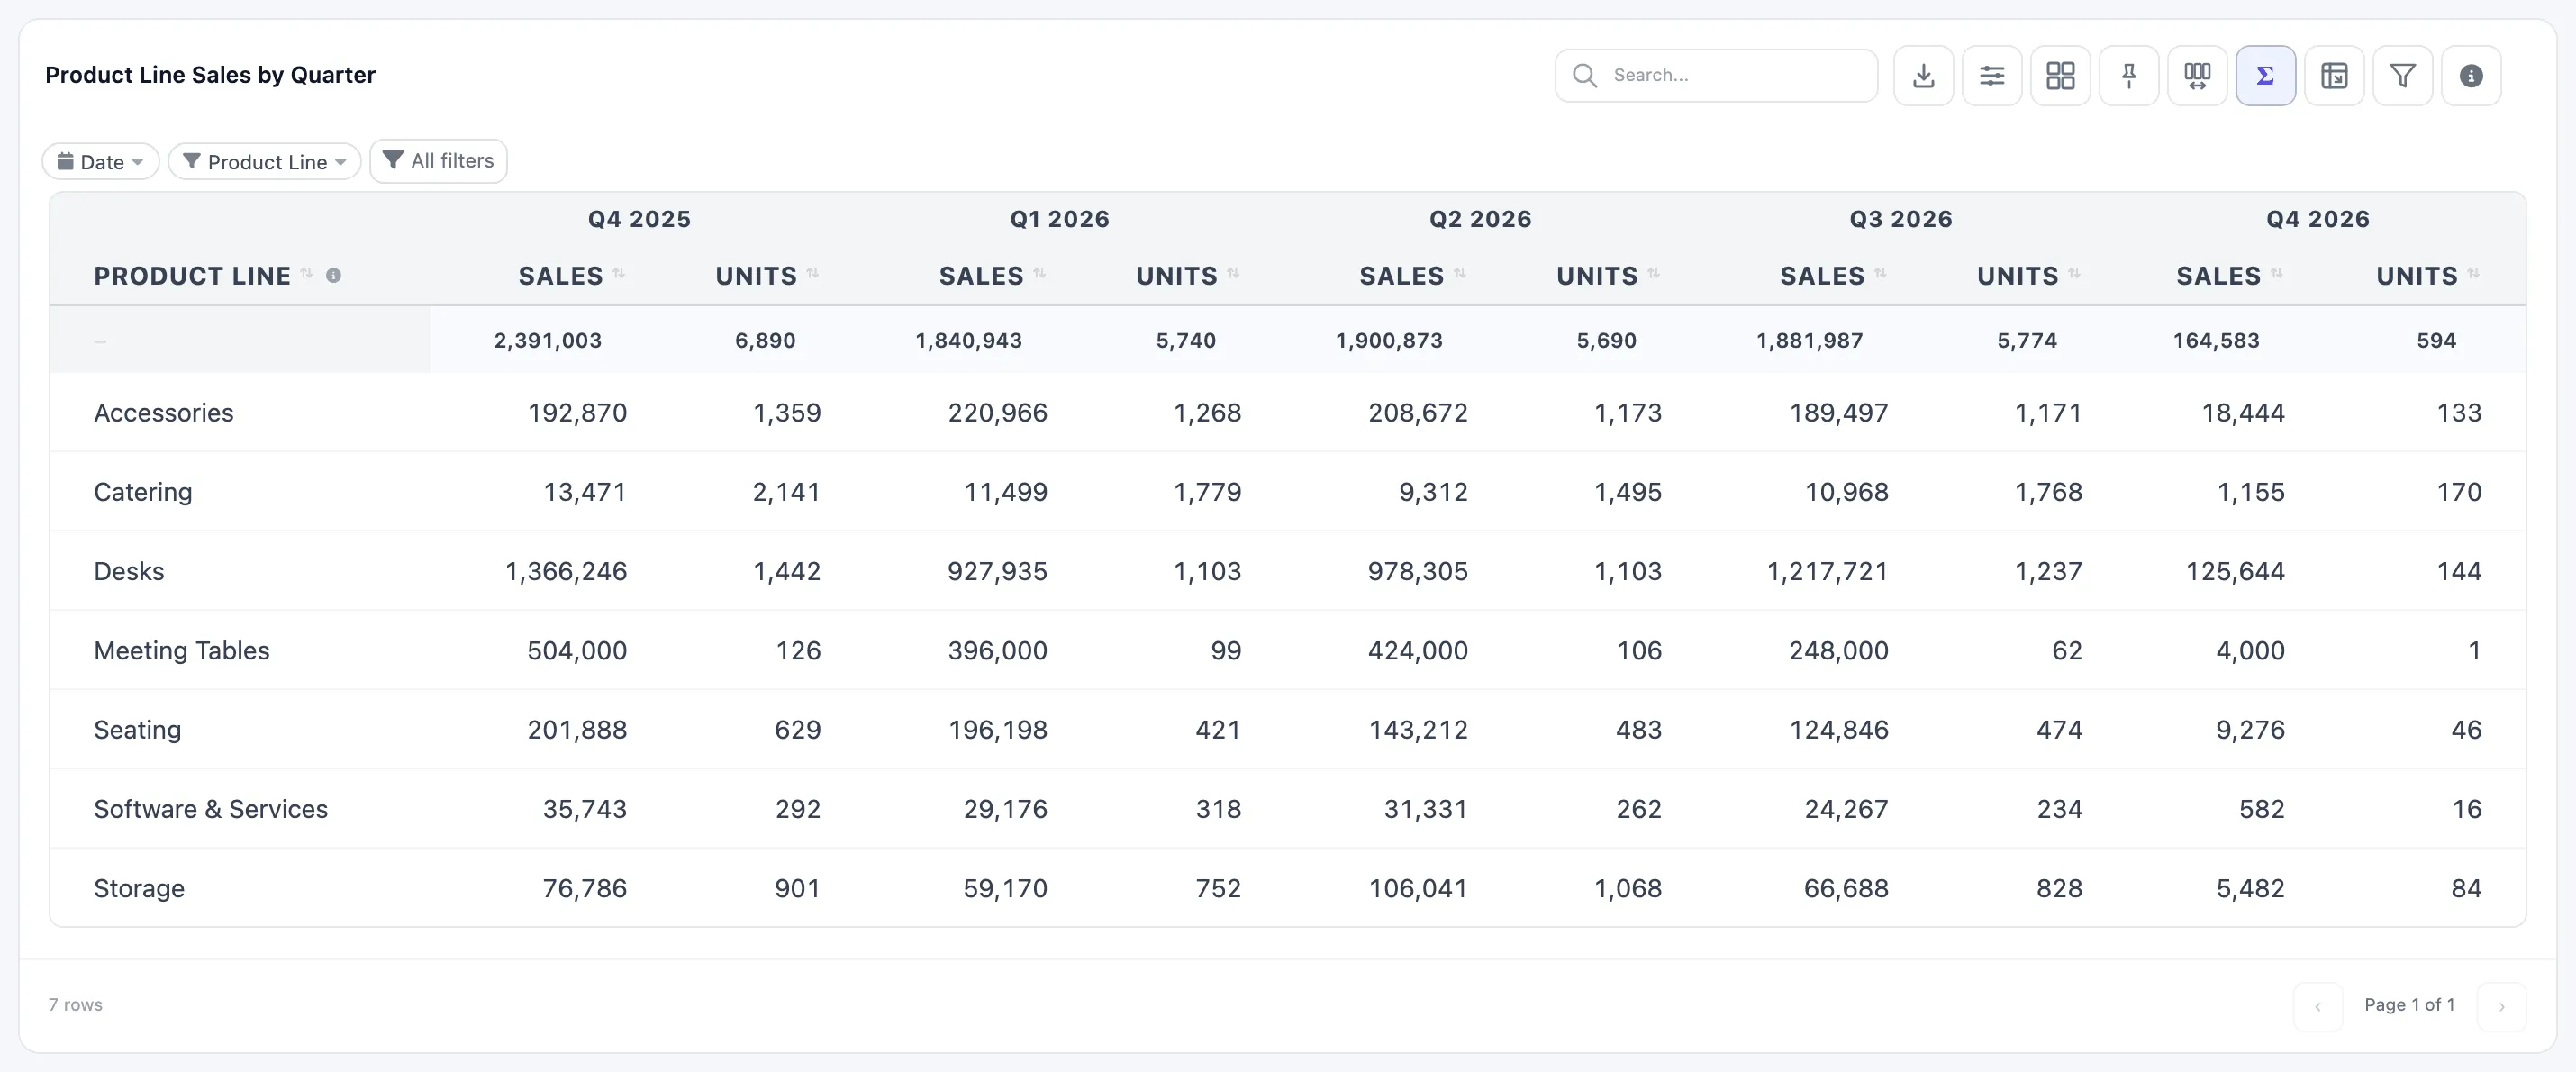Open the Product Line filter dropdown
2576x1072 pixels.
265,161
